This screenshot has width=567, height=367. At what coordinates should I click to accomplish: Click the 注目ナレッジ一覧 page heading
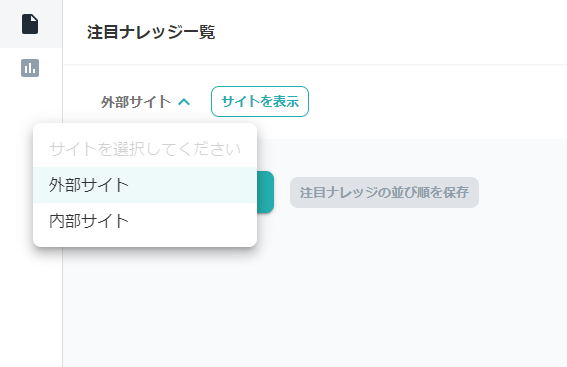tap(151, 32)
